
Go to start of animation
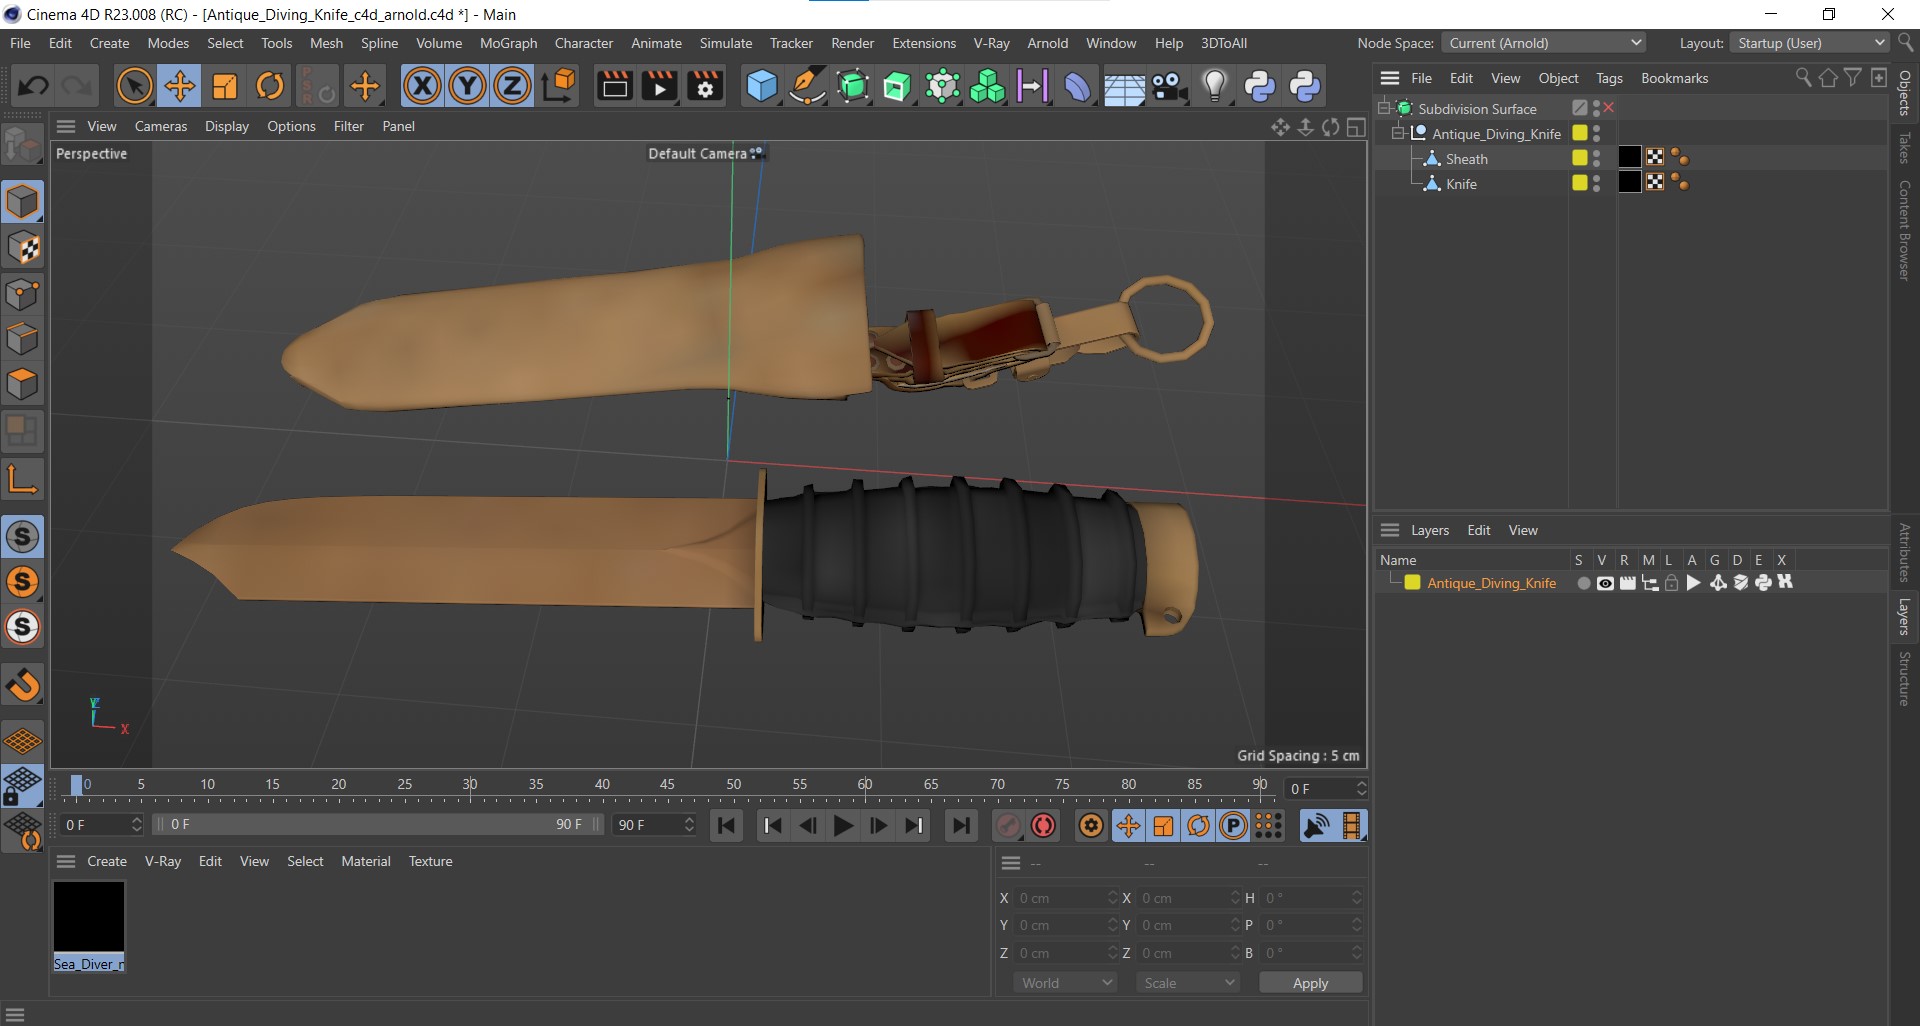726,826
